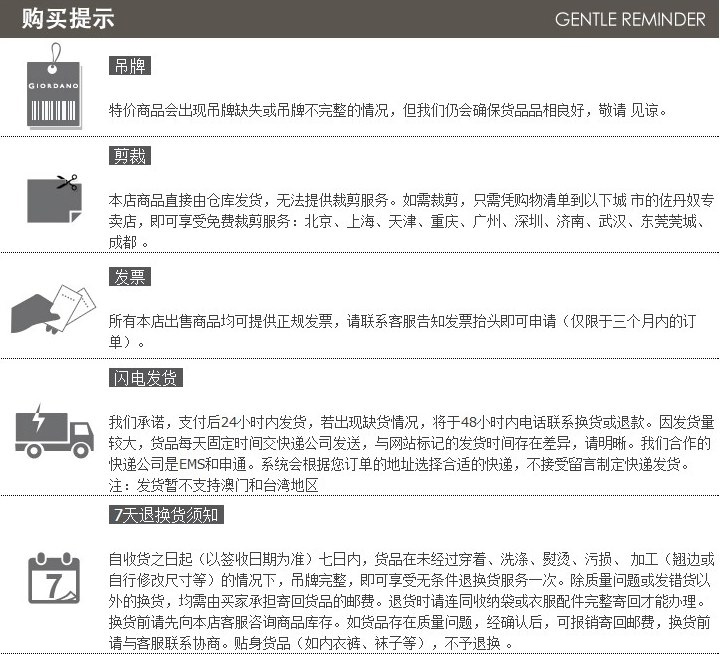720x654 pixels.
Task: Click the note about 澳门 and 台湾 shipping
Action: coord(213,485)
